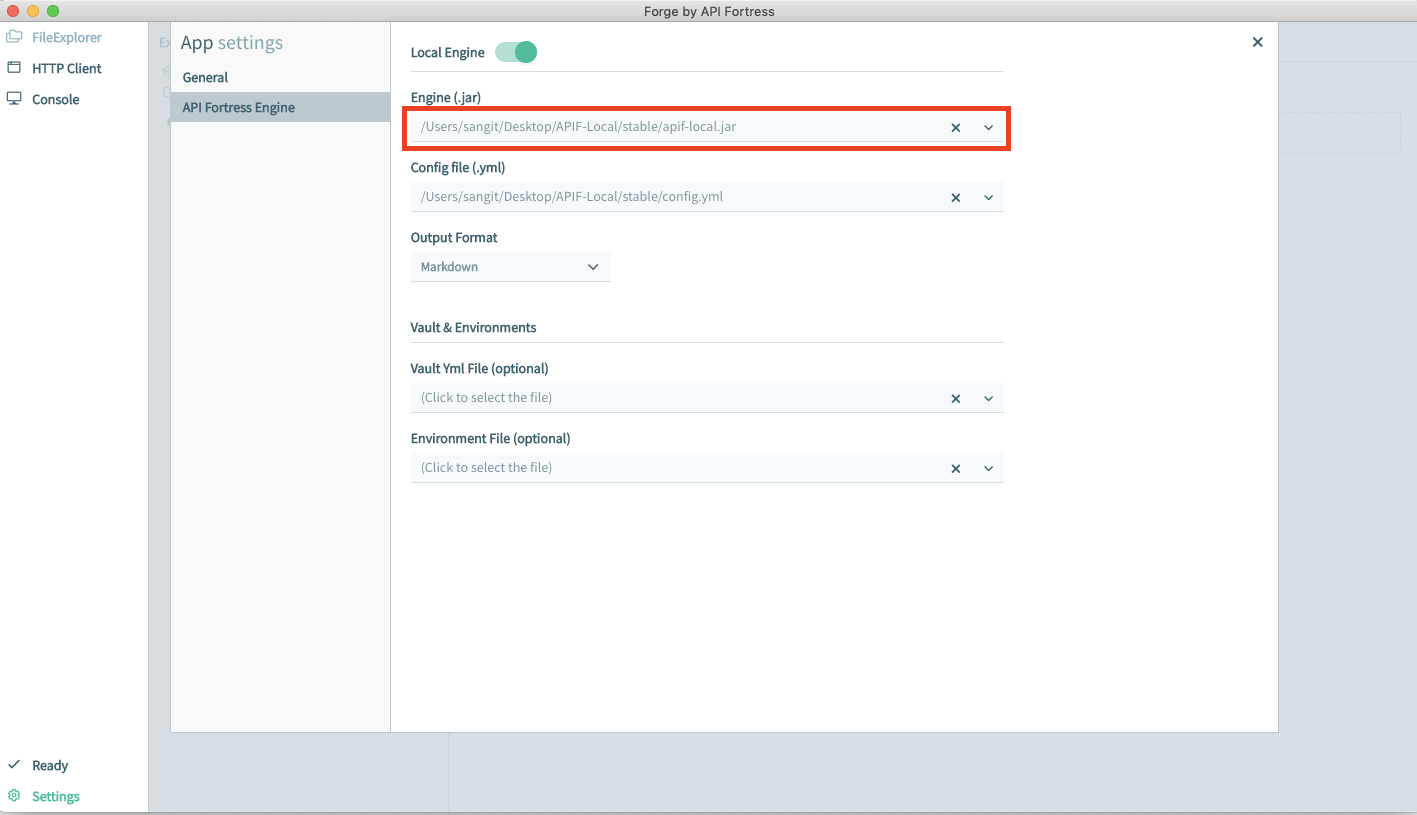Close the App settings dialog
Image resolution: width=1417 pixels, height=815 pixels.
[1257, 42]
